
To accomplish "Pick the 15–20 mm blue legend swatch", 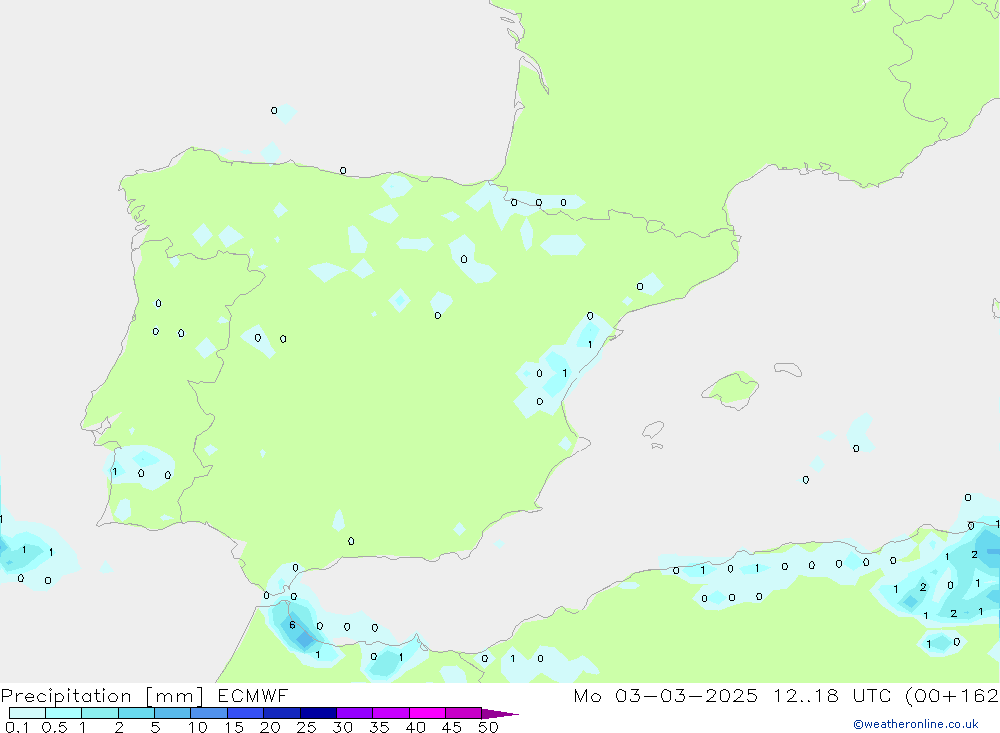I will (x=245, y=713).
